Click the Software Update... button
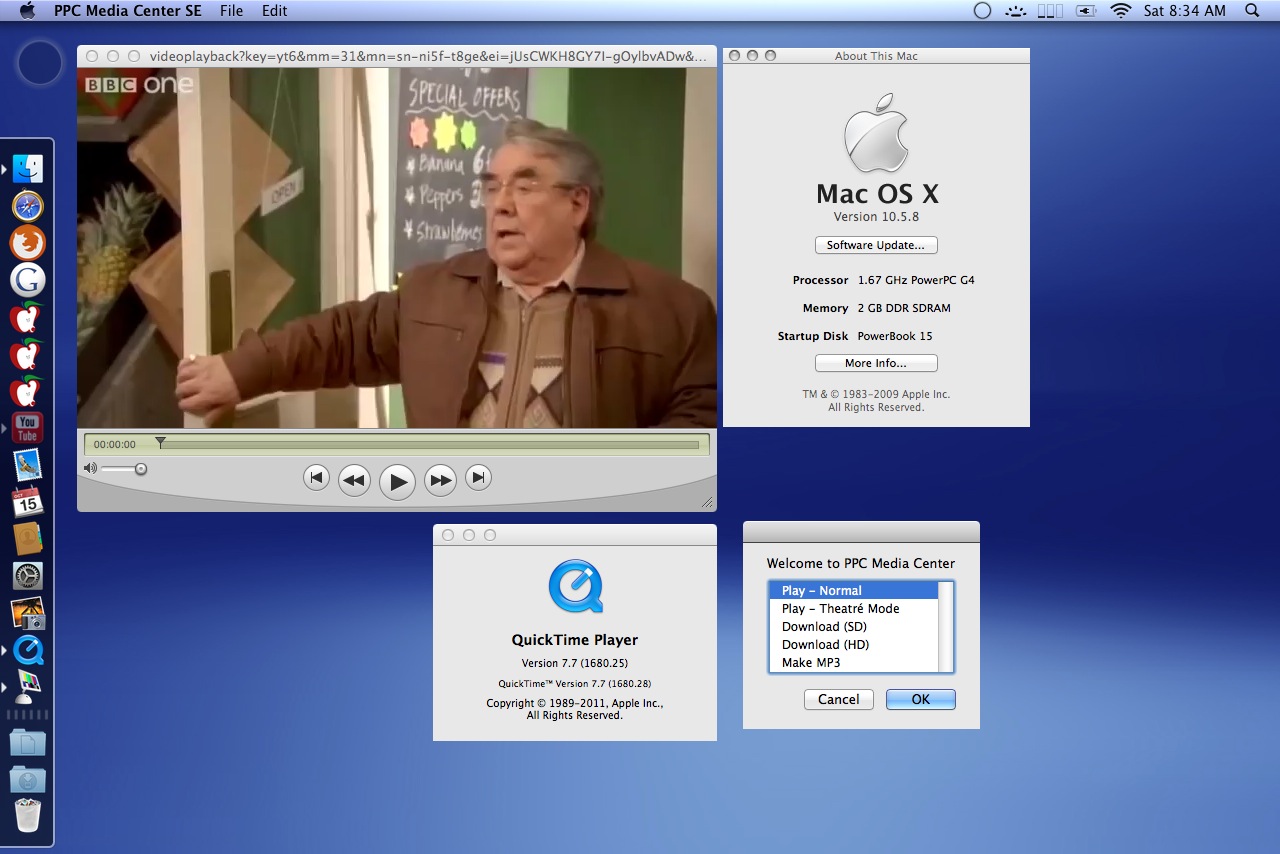1280x854 pixels. (x=876, y=245)
